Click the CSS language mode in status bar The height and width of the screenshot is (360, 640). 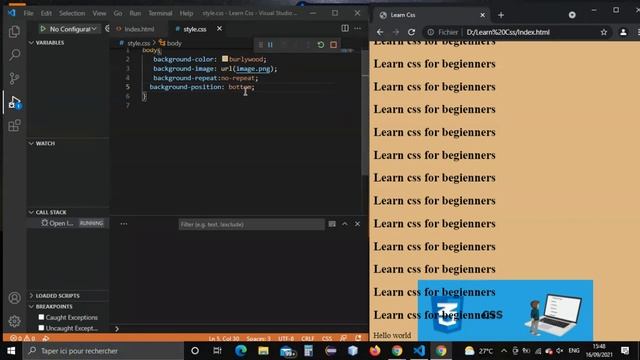pyautogui.click(x=327, y=338)
